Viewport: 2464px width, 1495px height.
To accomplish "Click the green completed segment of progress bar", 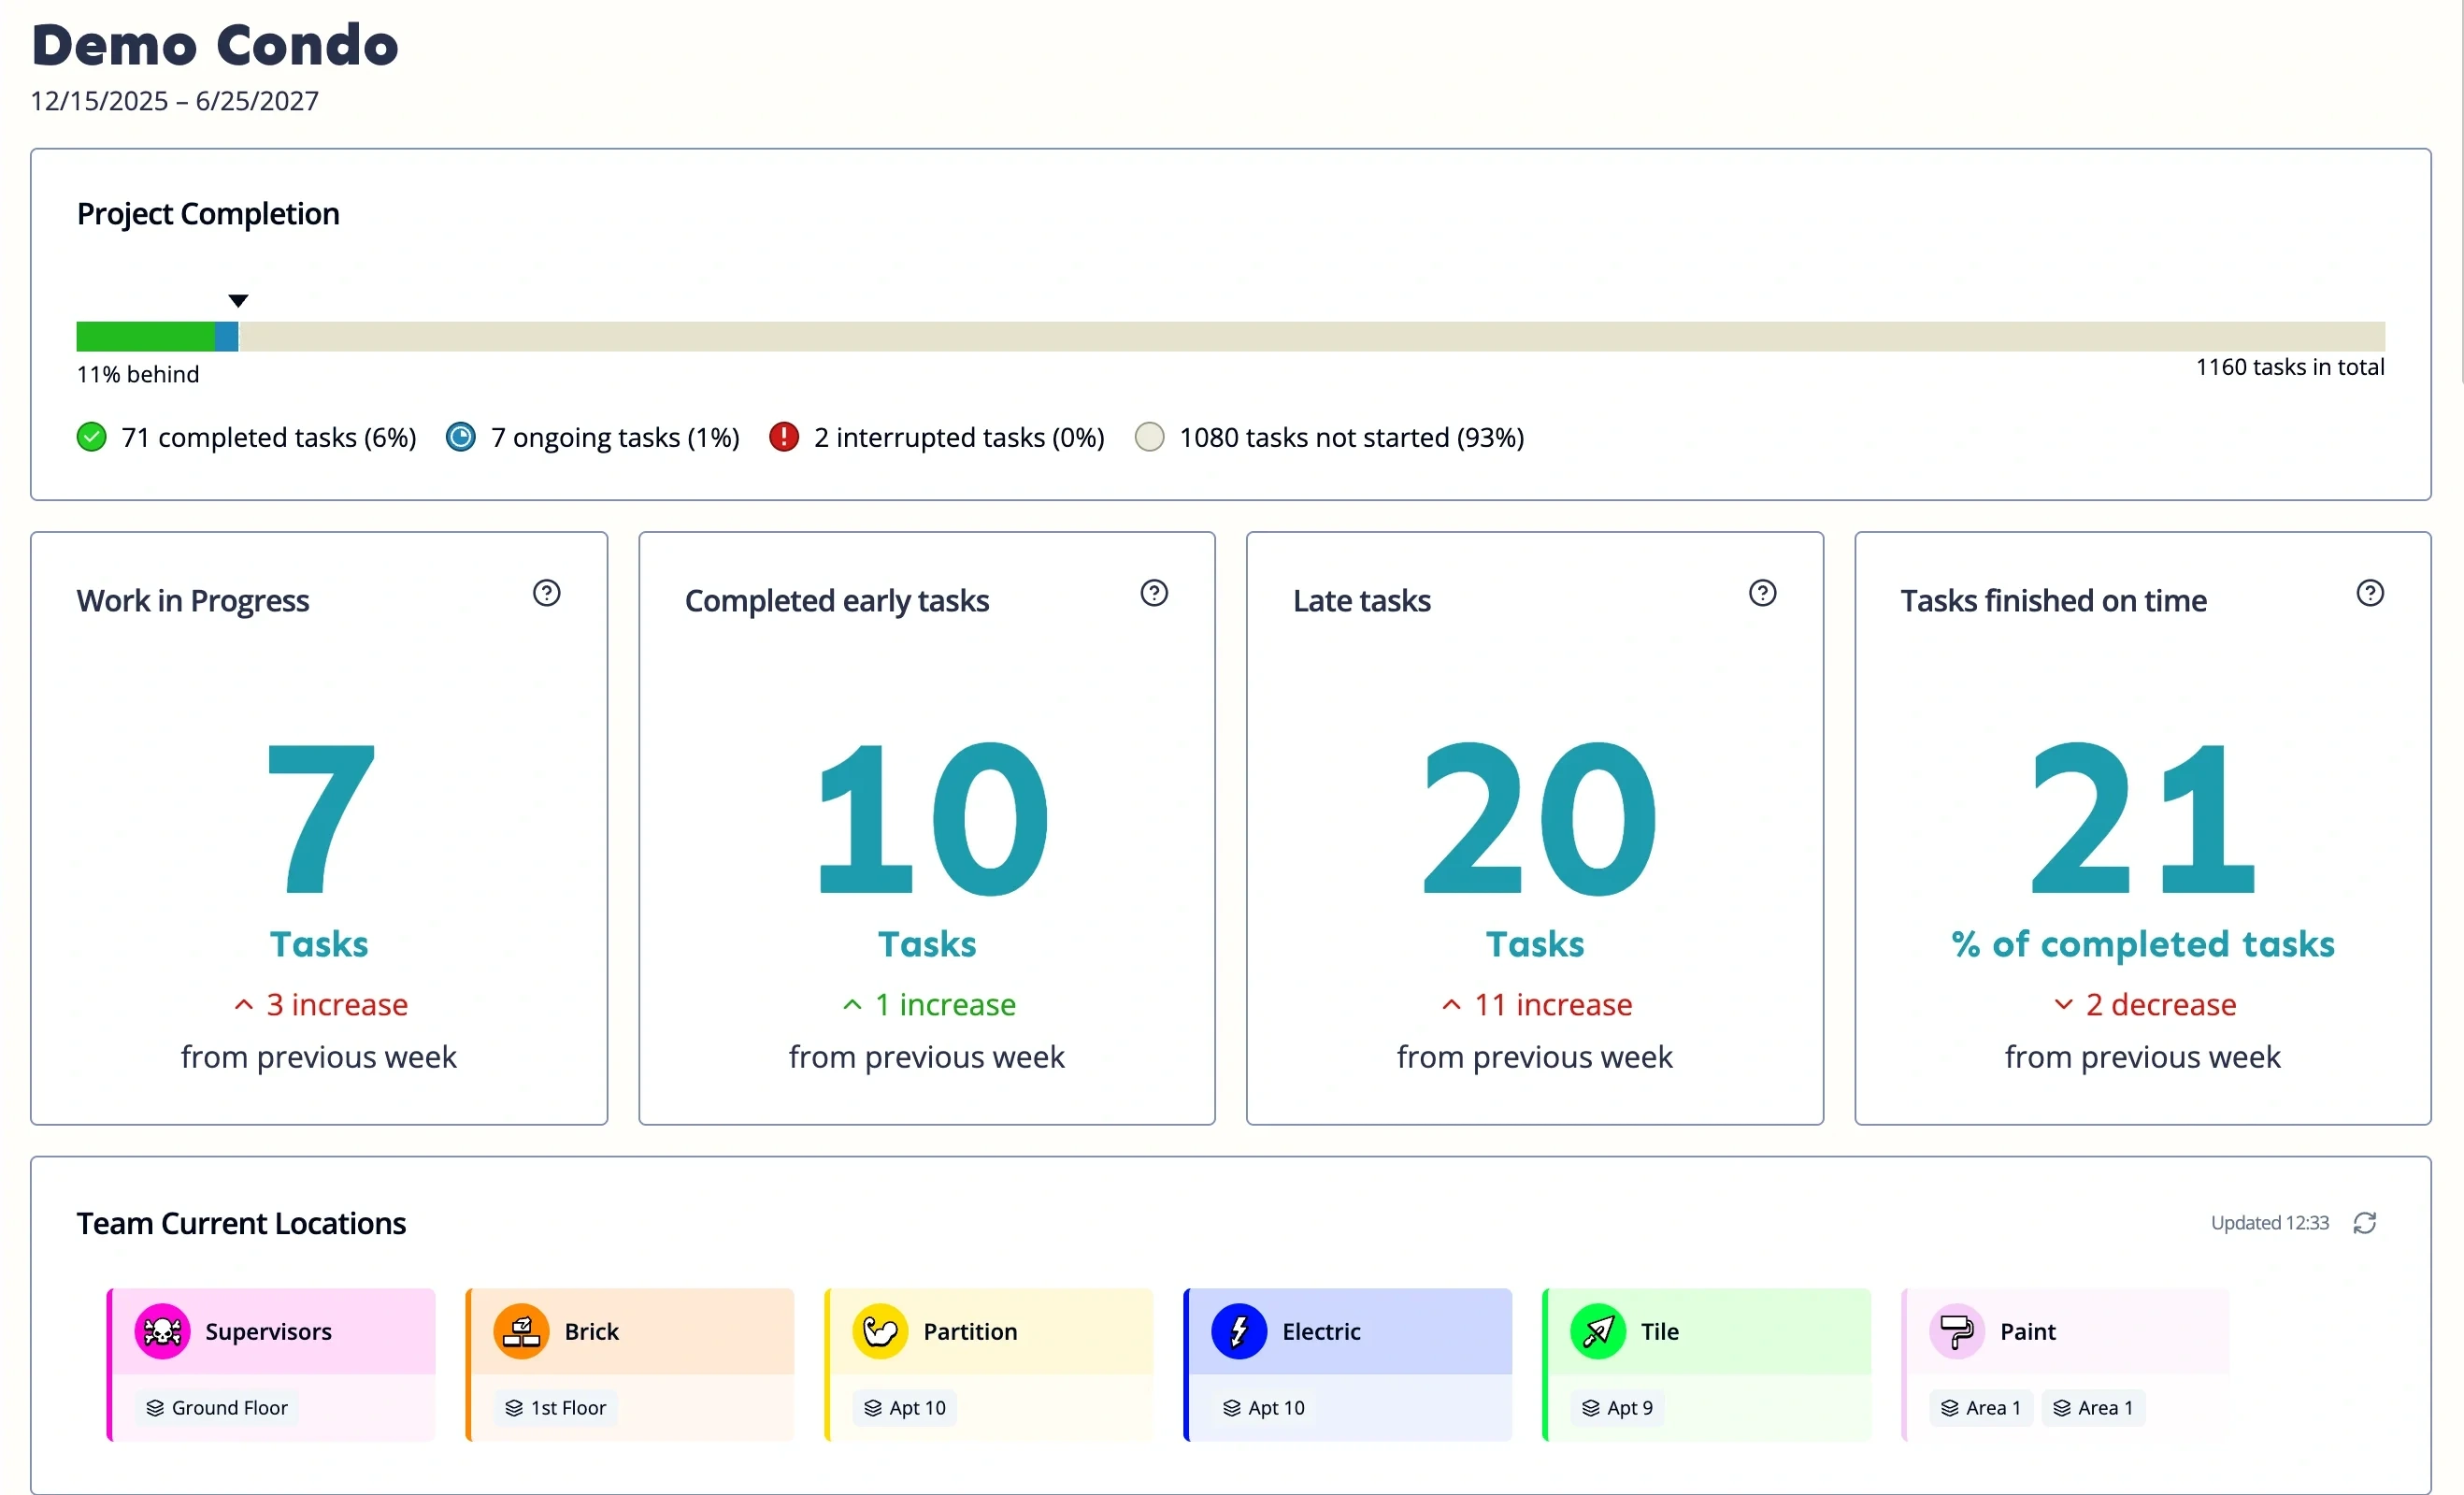I will pyautogui.click(x=145, y=336).
